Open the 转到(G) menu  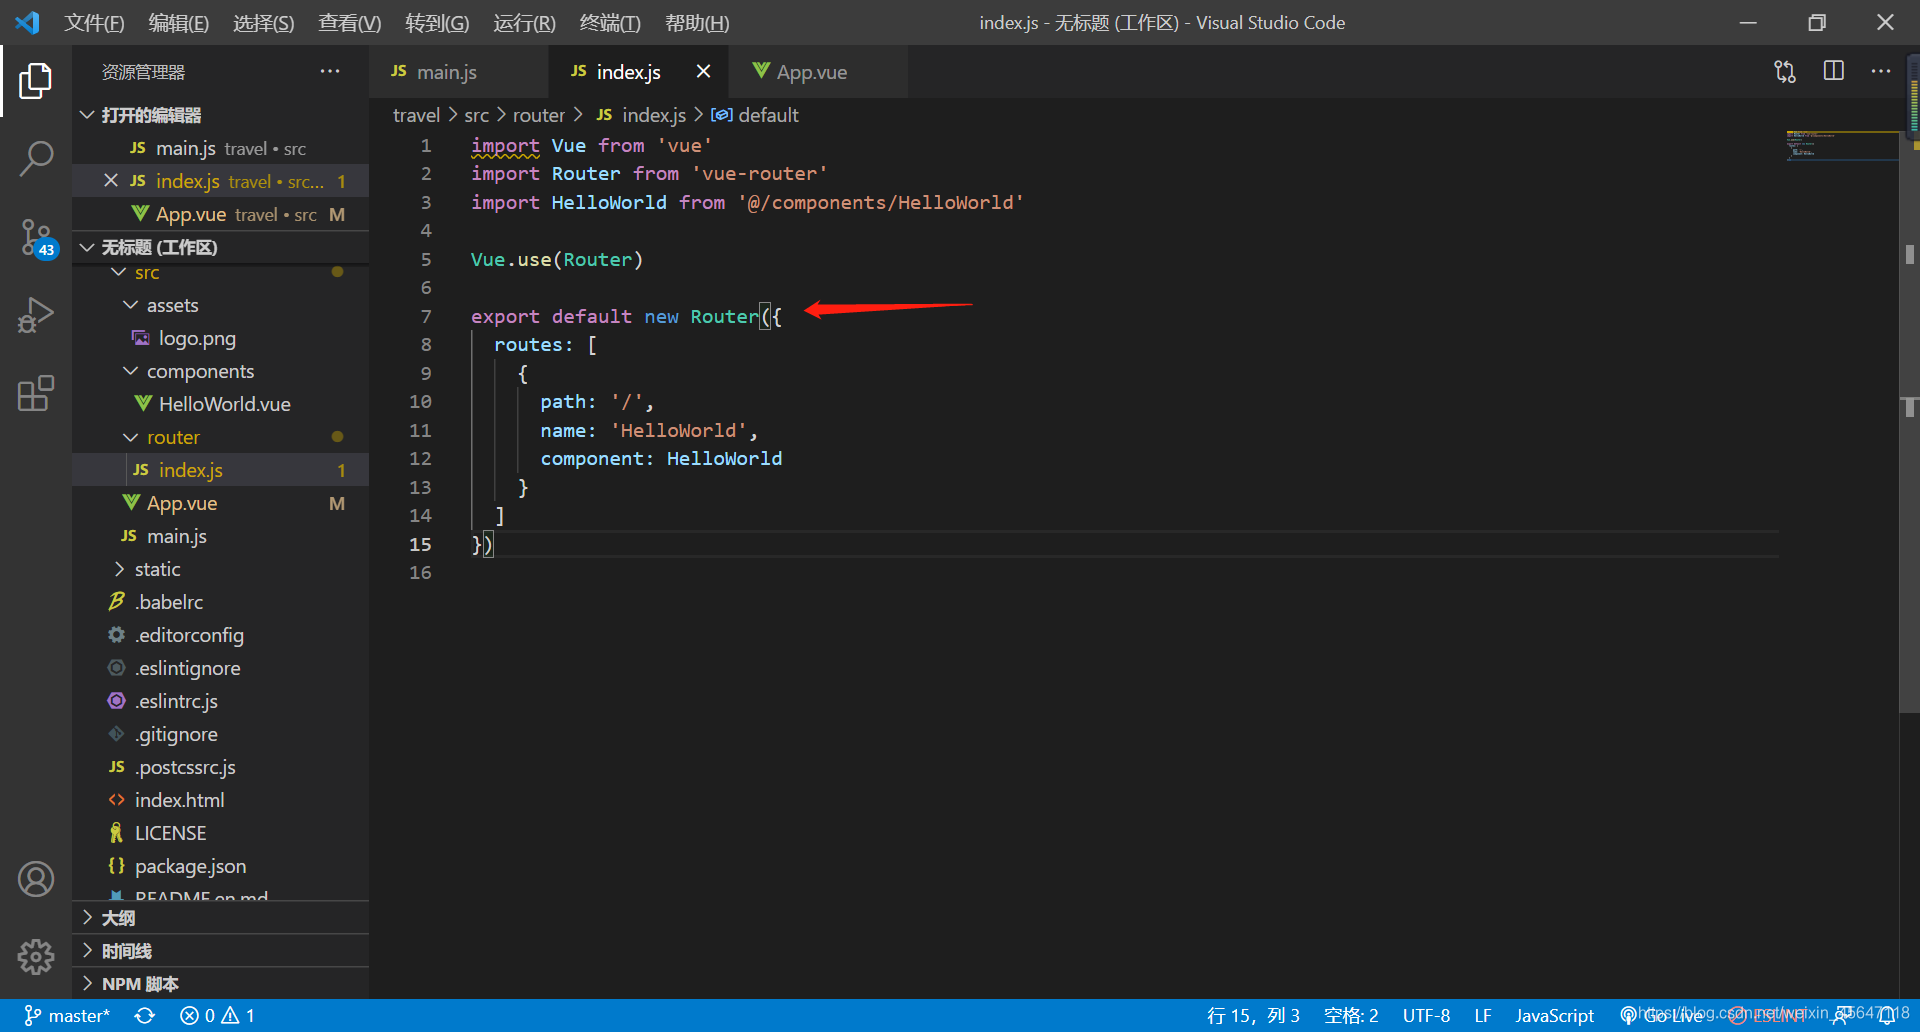[x=437, y=22]
